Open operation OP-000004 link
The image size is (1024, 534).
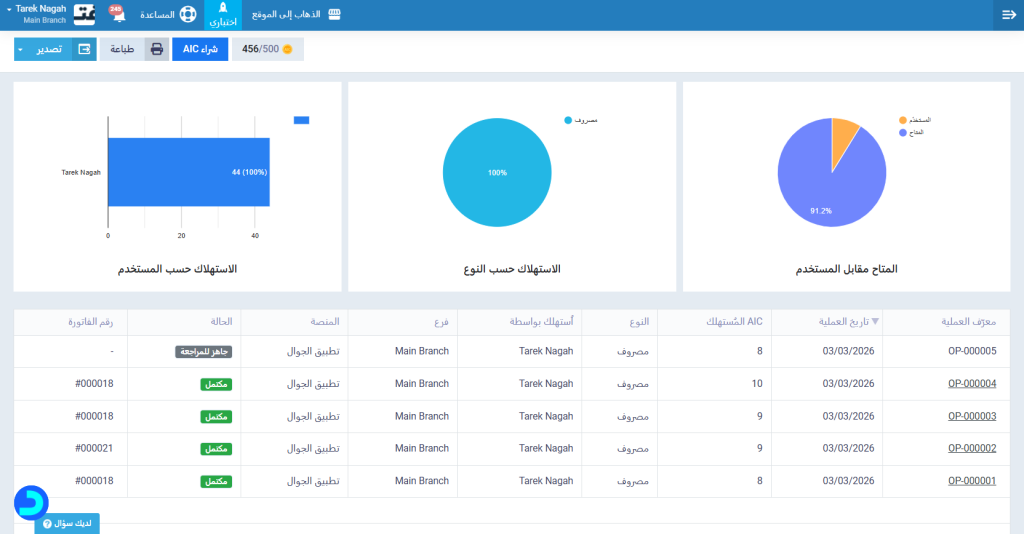(x=972, y=384)
